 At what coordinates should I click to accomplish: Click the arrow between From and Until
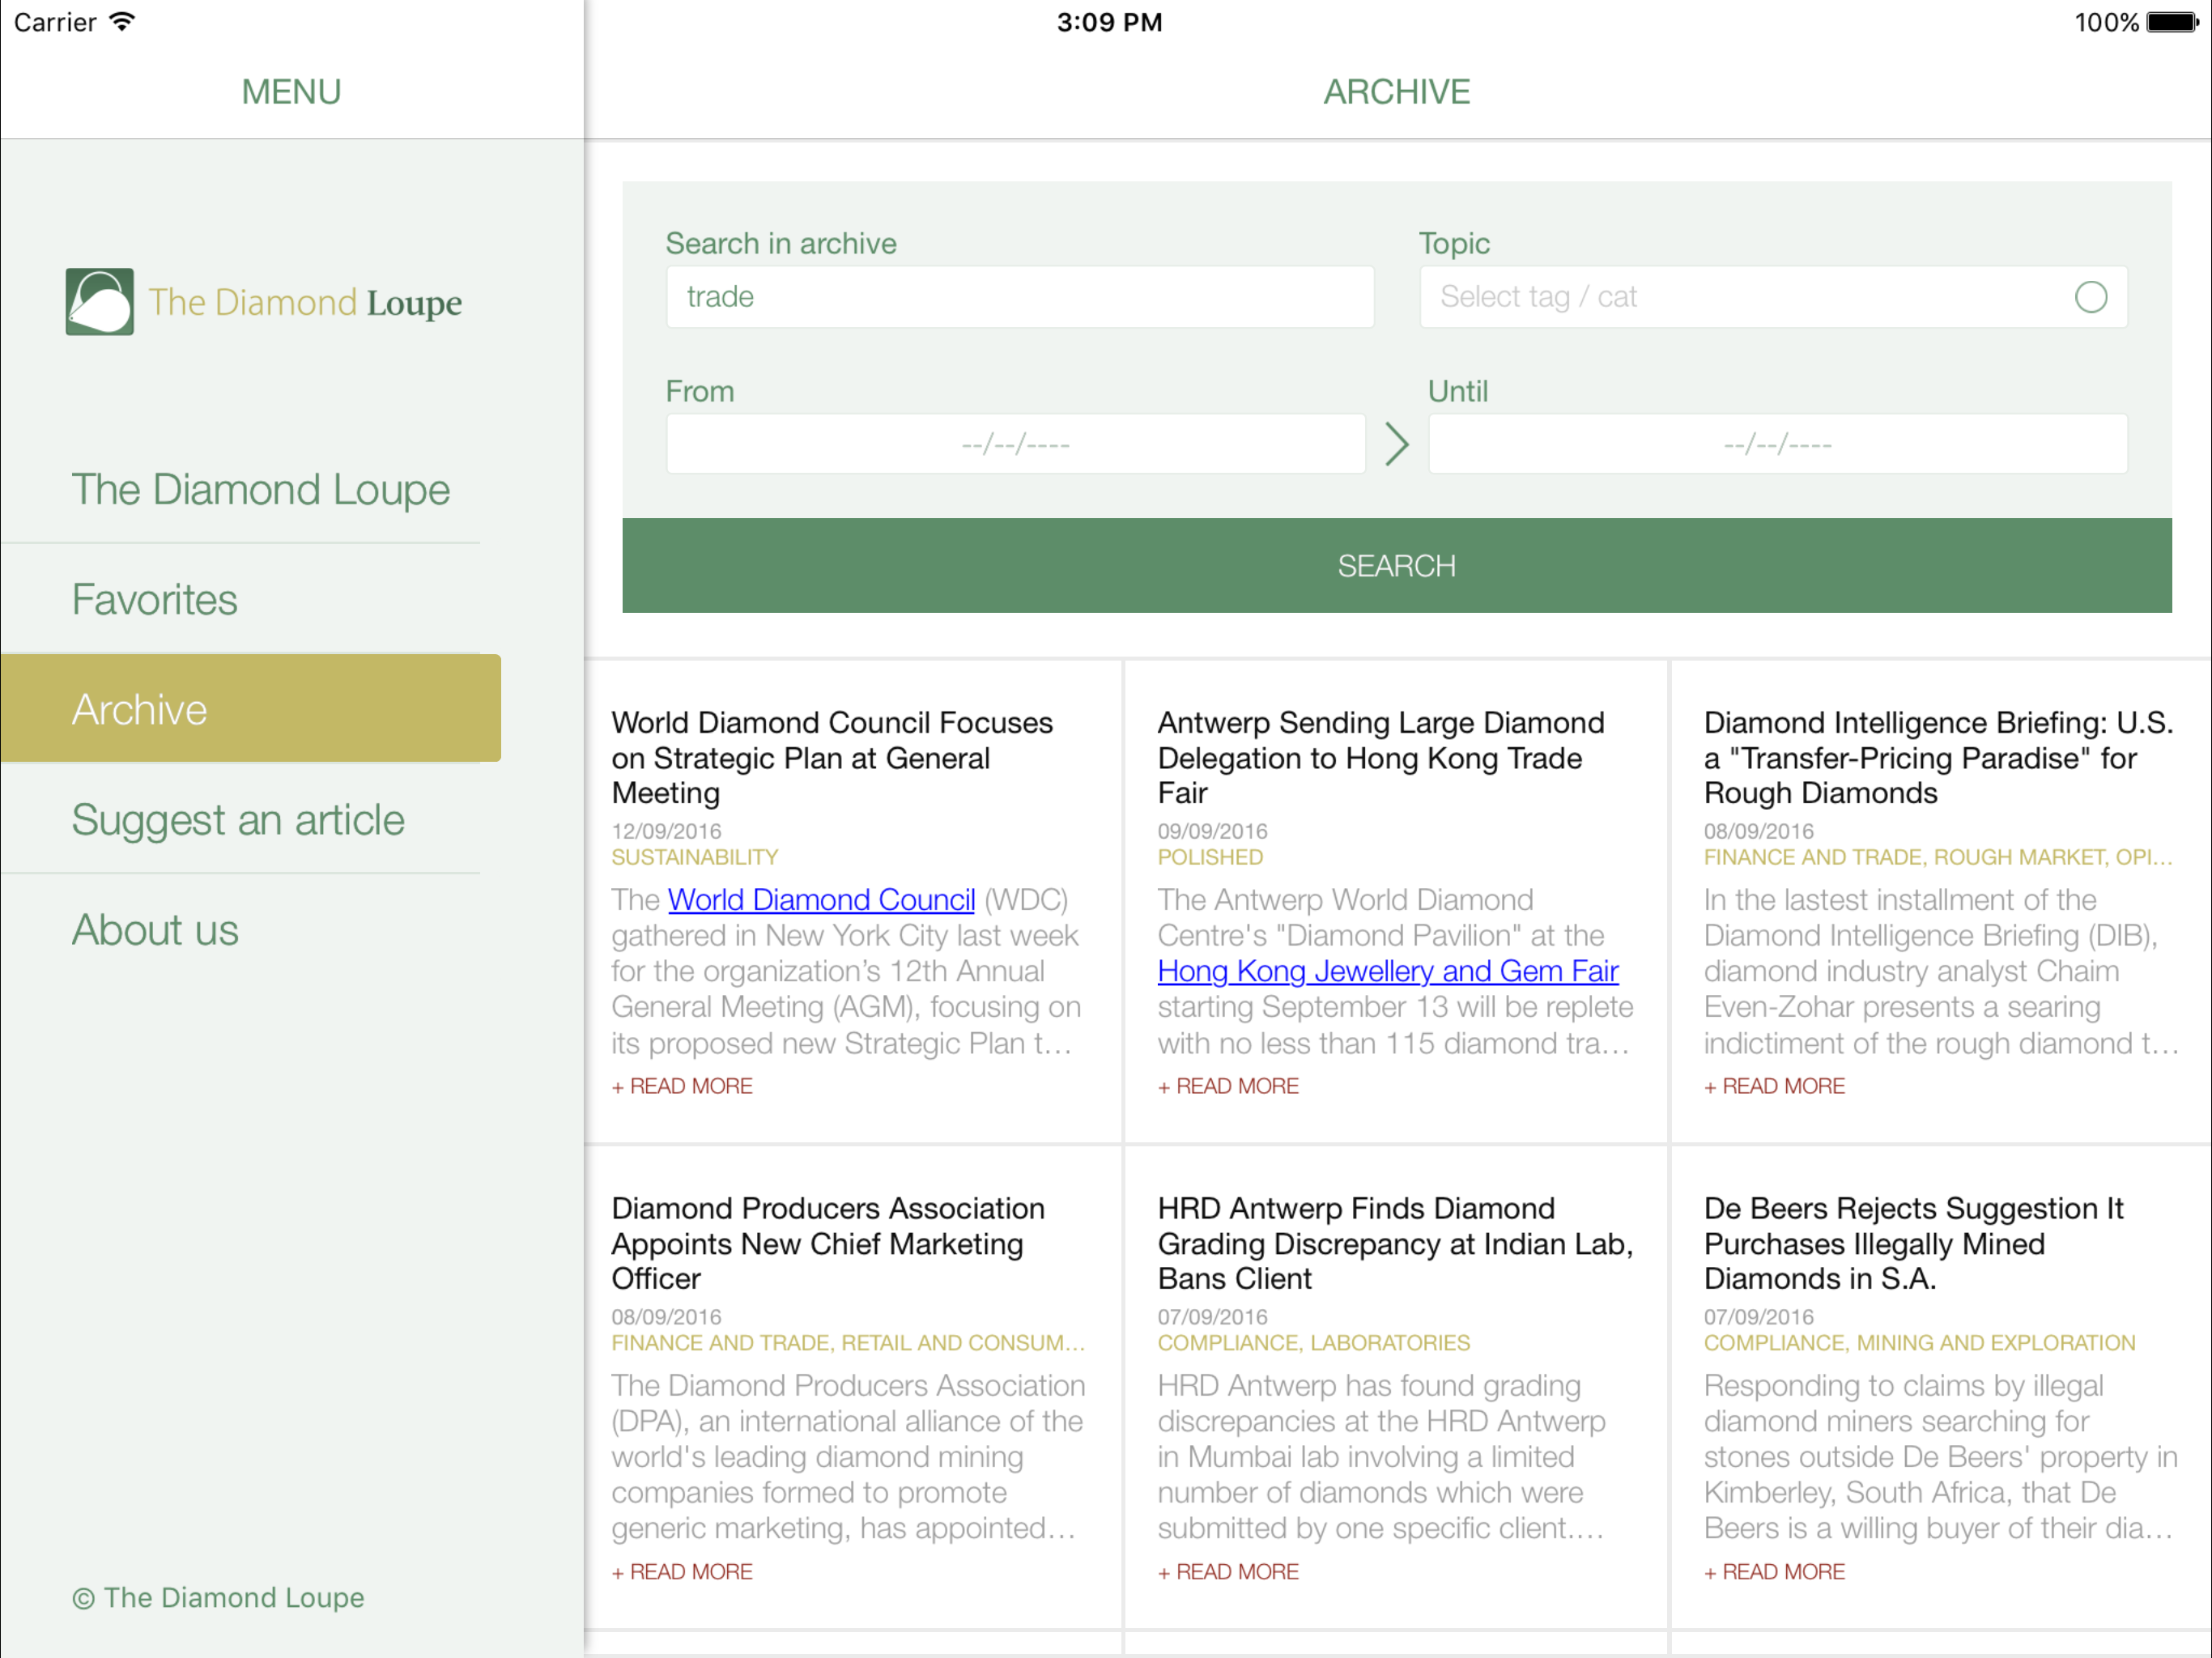(x=1397, y=444)
